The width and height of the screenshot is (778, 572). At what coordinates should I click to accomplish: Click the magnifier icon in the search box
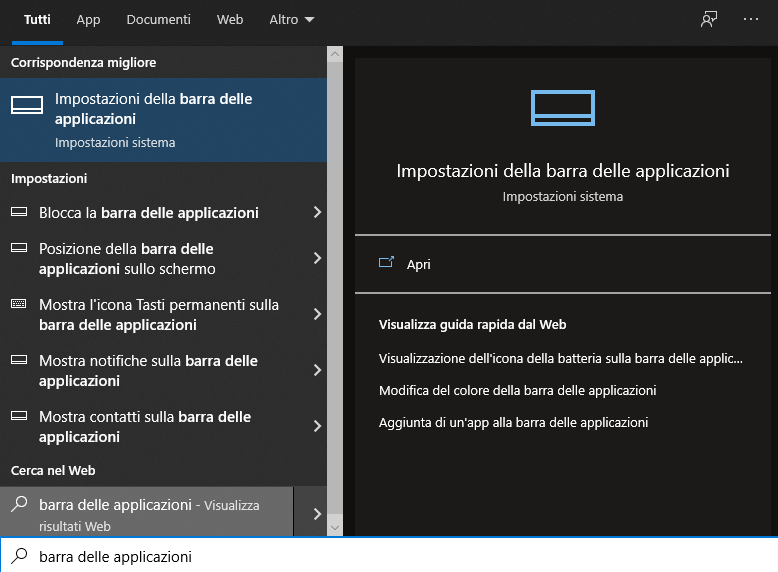tap(19, 556)
